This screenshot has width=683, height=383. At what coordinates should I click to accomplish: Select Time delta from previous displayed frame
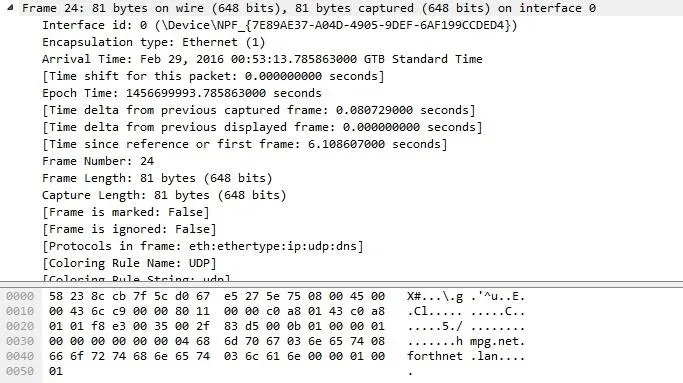coord(262,127)
